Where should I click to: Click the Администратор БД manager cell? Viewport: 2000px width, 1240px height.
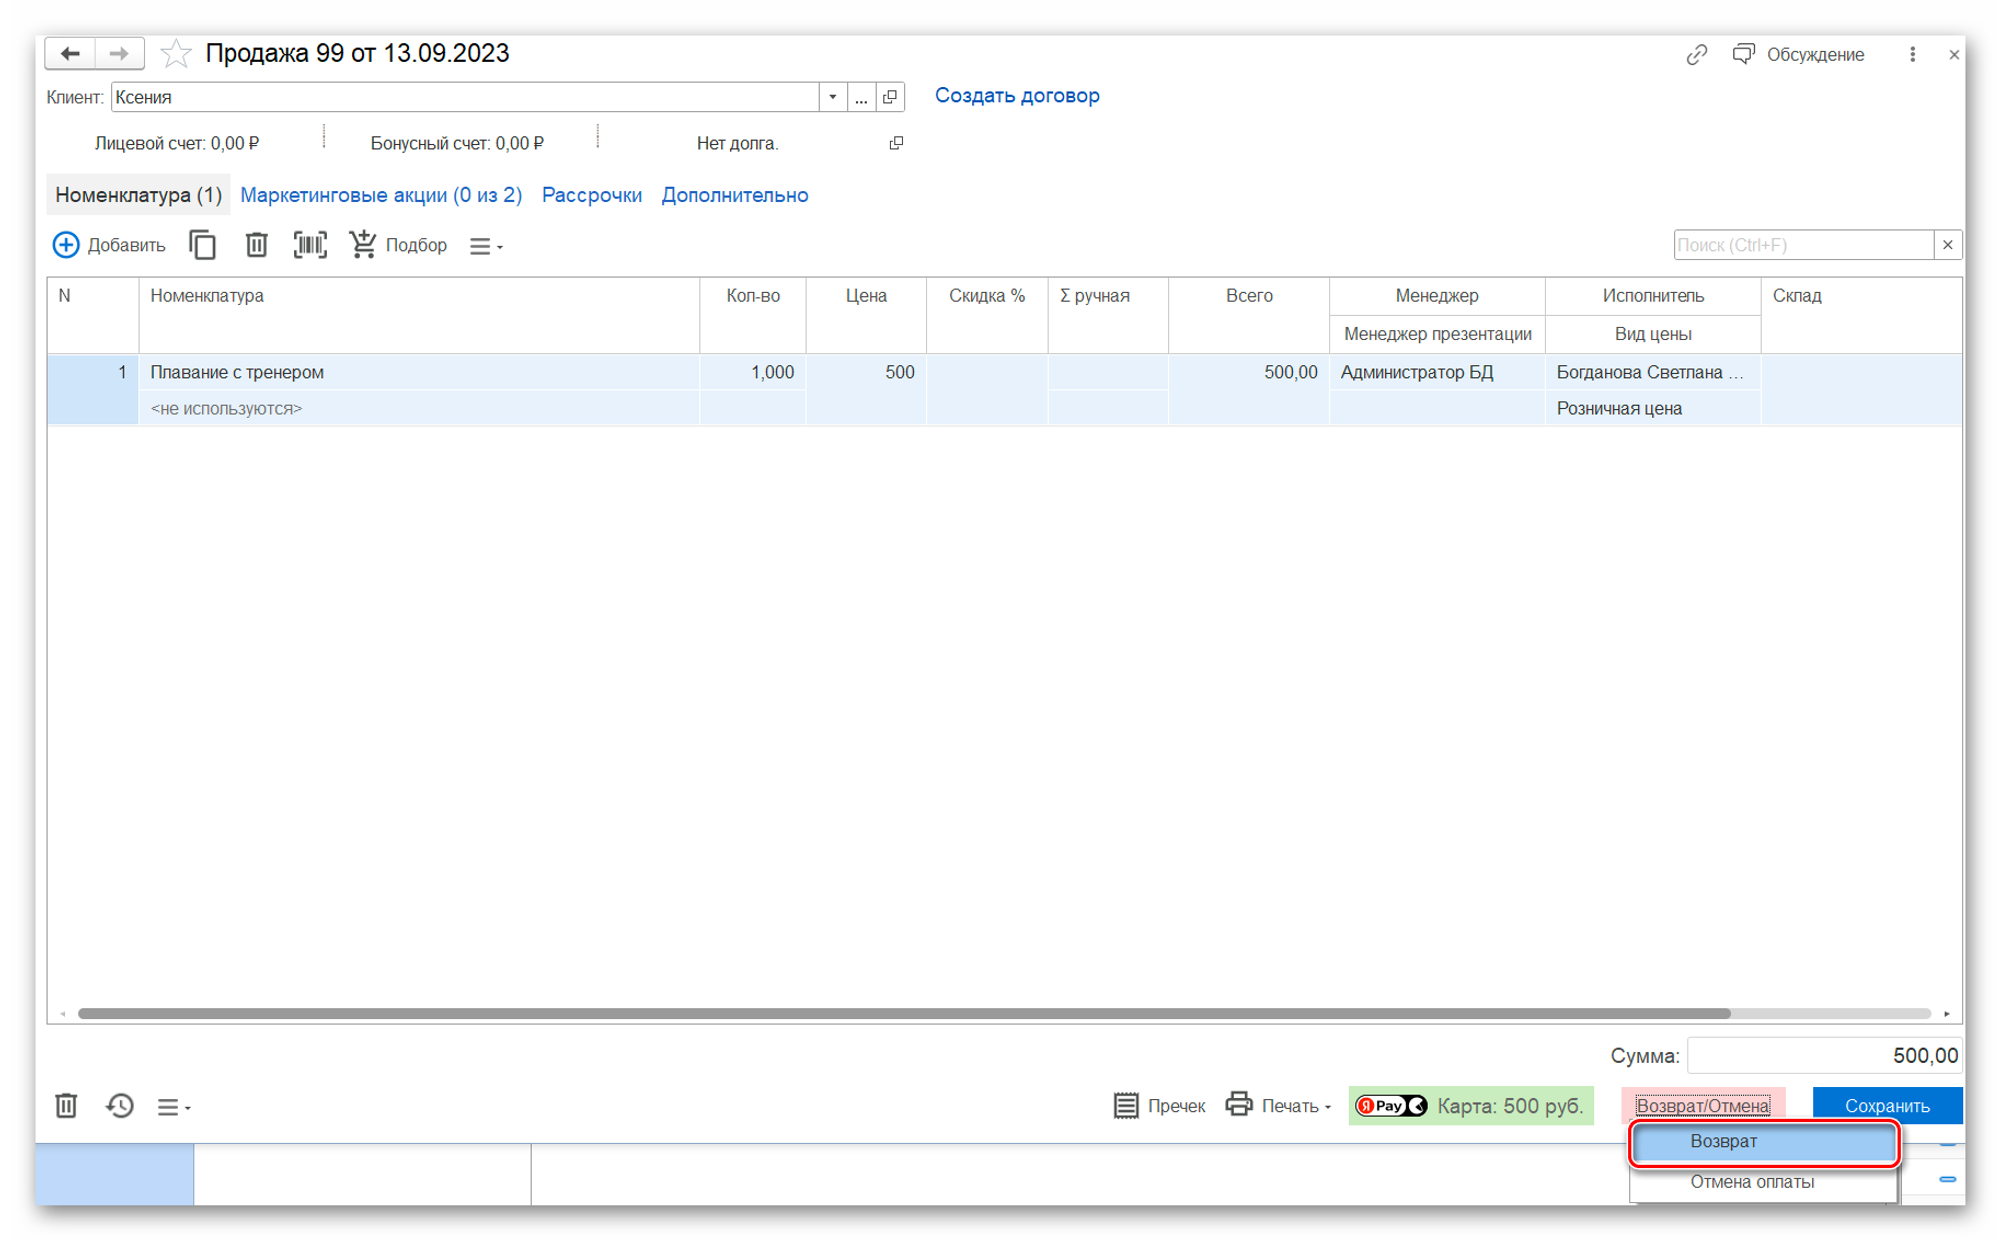click(1436, 372)
